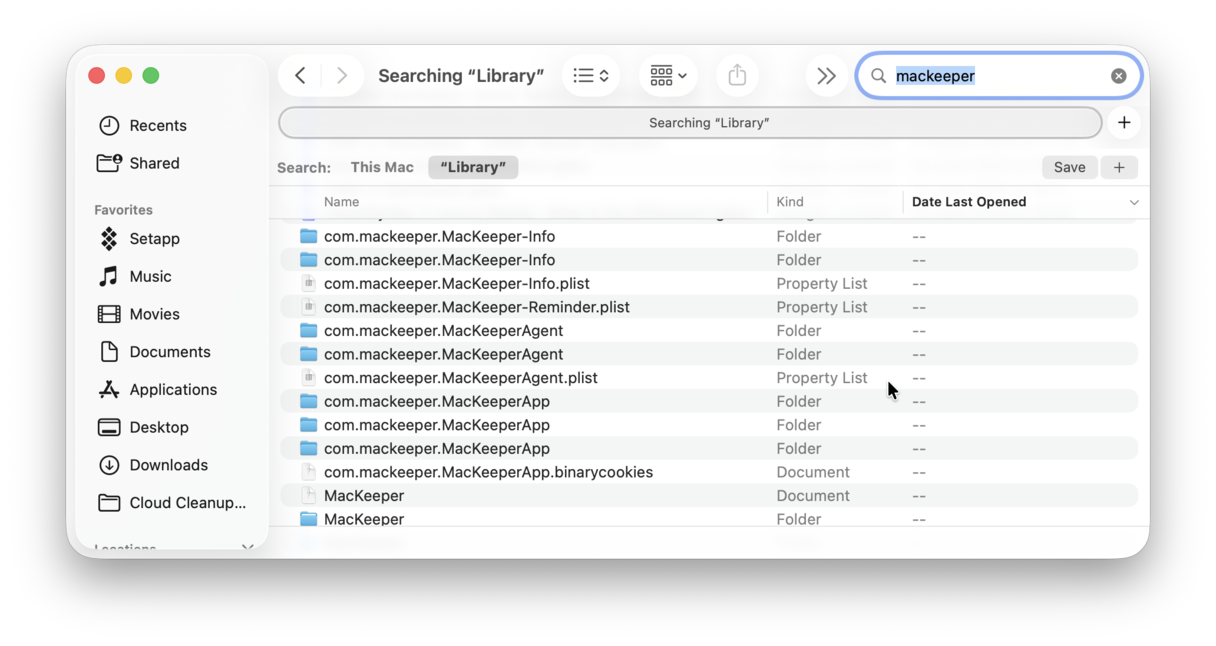This screenshot has width=1216, height=646.
Task: Select com.mackeeper.MacKeeperAgent.plist file
Action: [x=709, y=378]
